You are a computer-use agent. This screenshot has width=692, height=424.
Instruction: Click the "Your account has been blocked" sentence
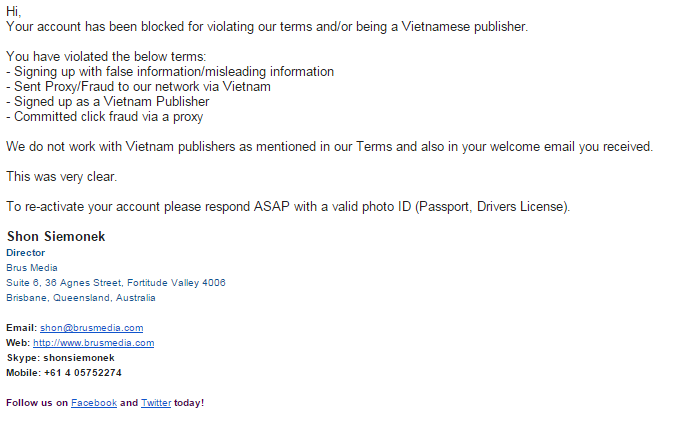(x=267, y=26)
